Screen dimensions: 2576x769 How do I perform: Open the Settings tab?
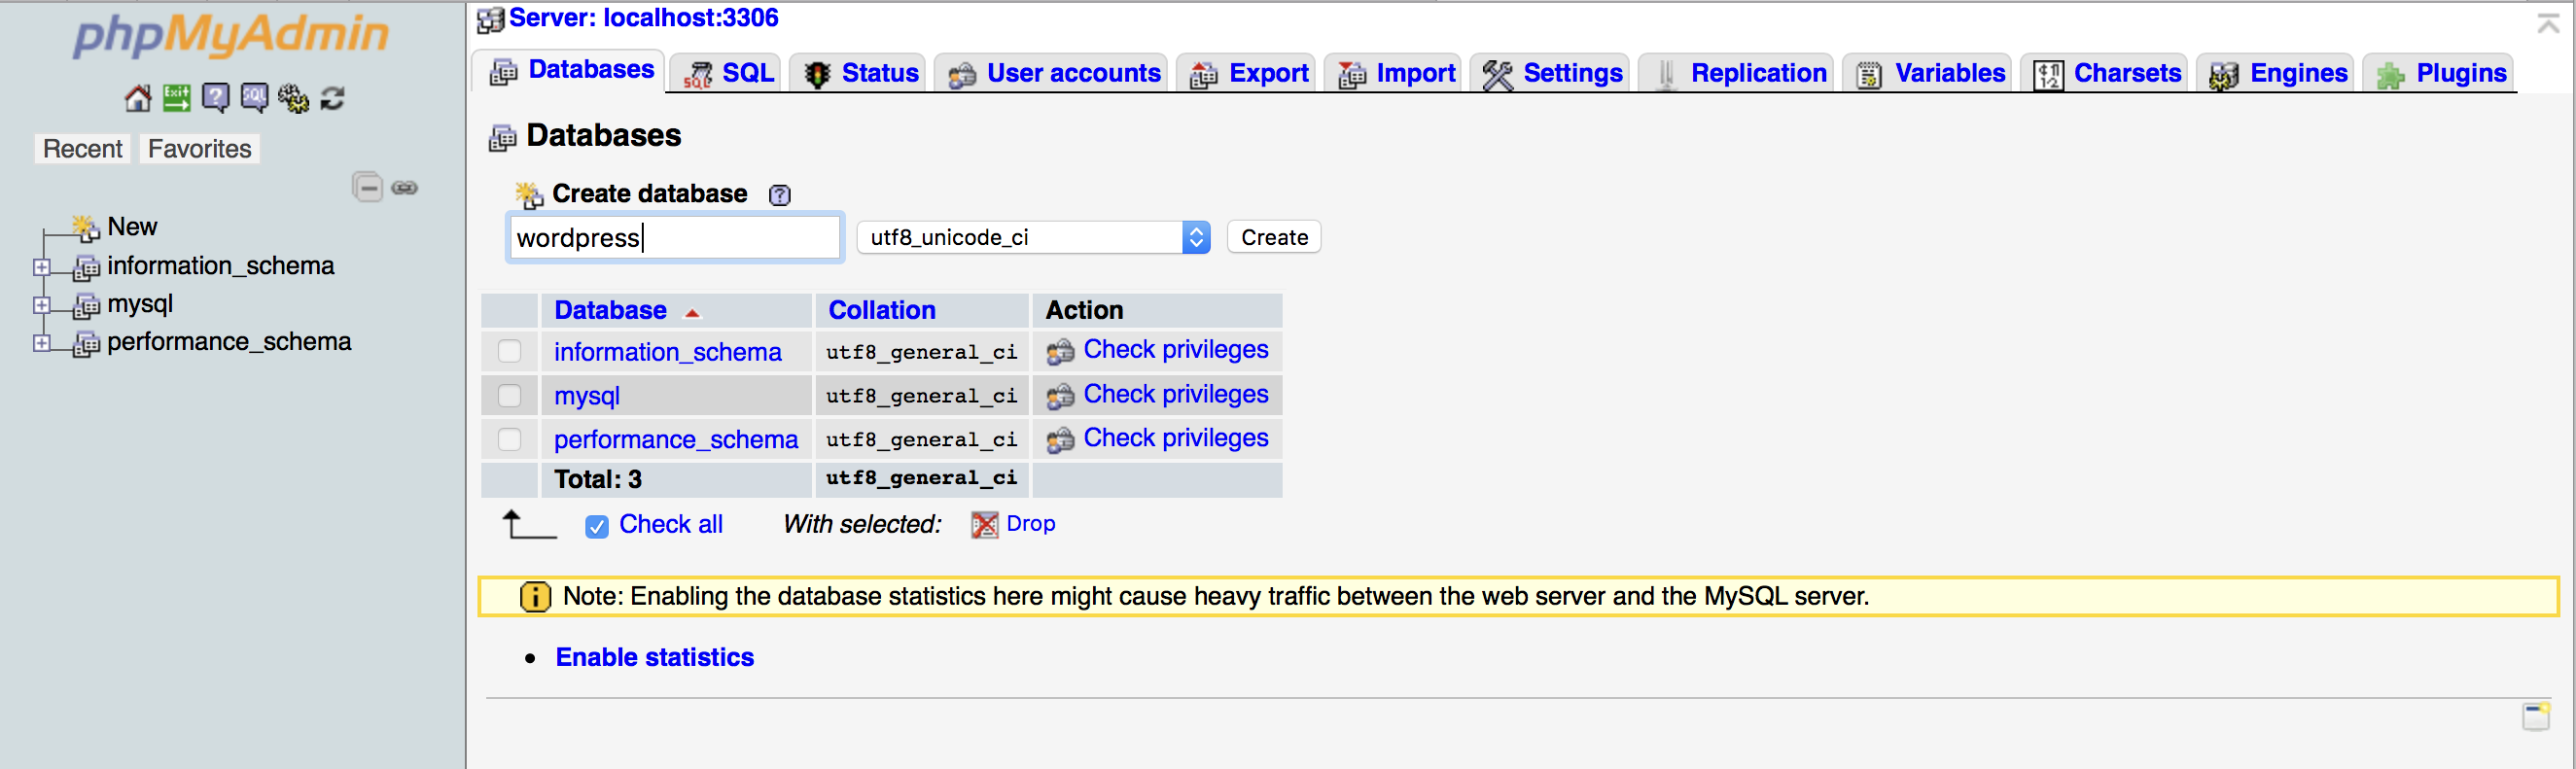[x=1552, y=73]
